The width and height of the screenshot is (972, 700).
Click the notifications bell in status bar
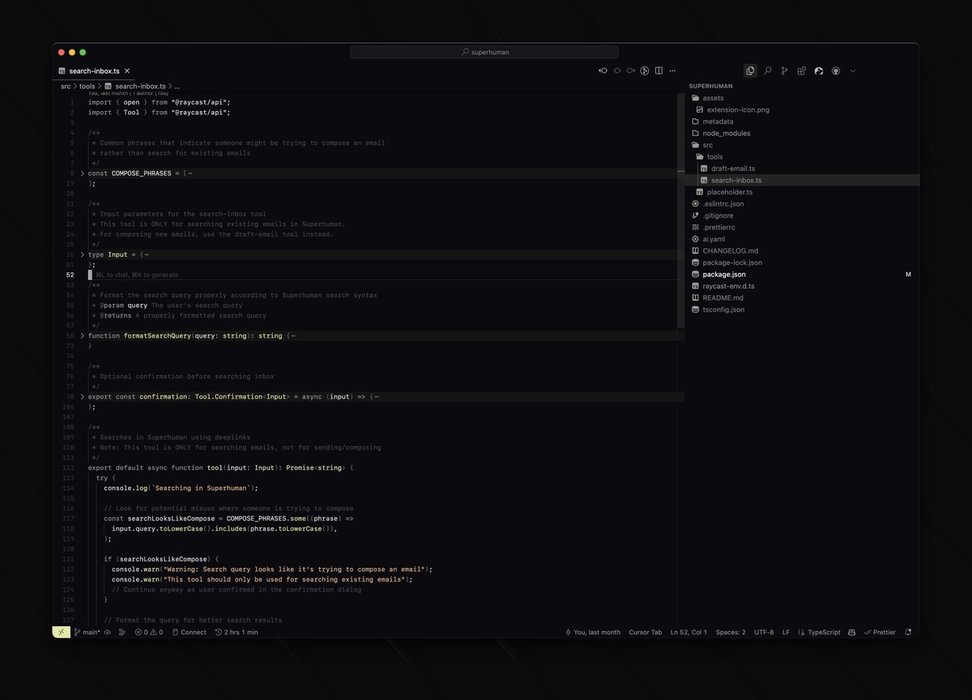[x=908, y=632]
